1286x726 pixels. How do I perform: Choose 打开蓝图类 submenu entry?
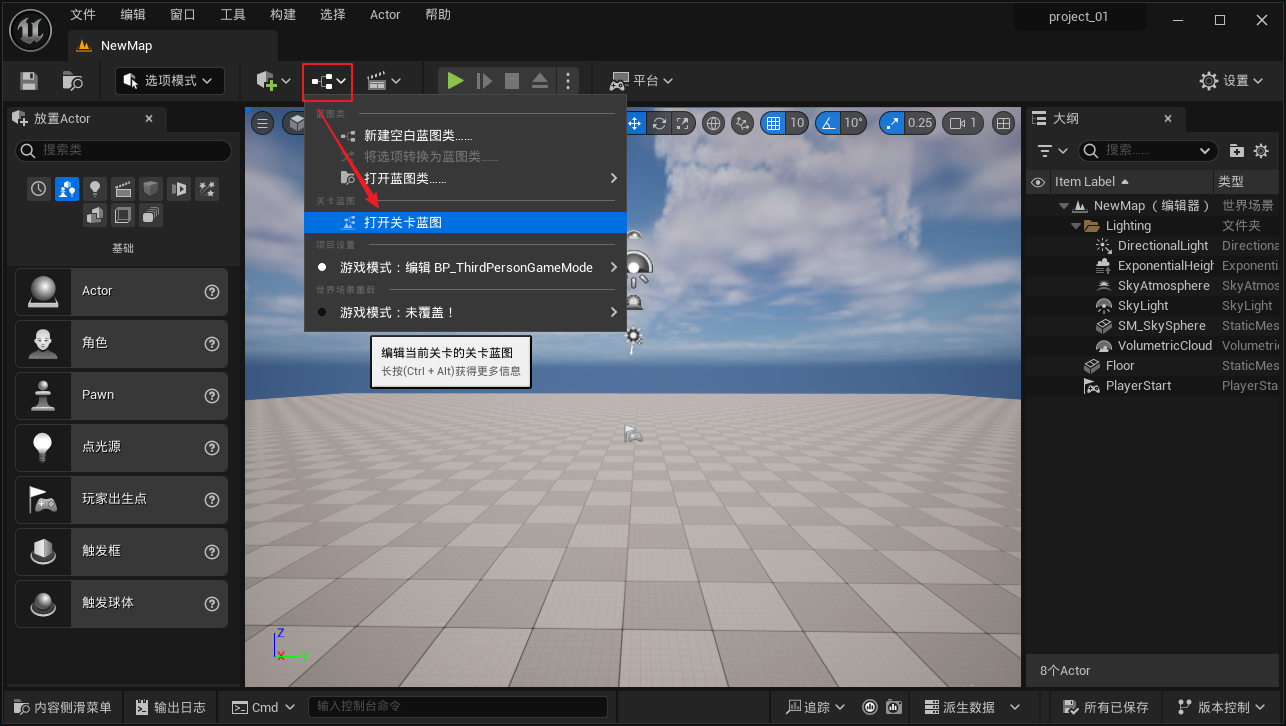click(x=465, y=178)
